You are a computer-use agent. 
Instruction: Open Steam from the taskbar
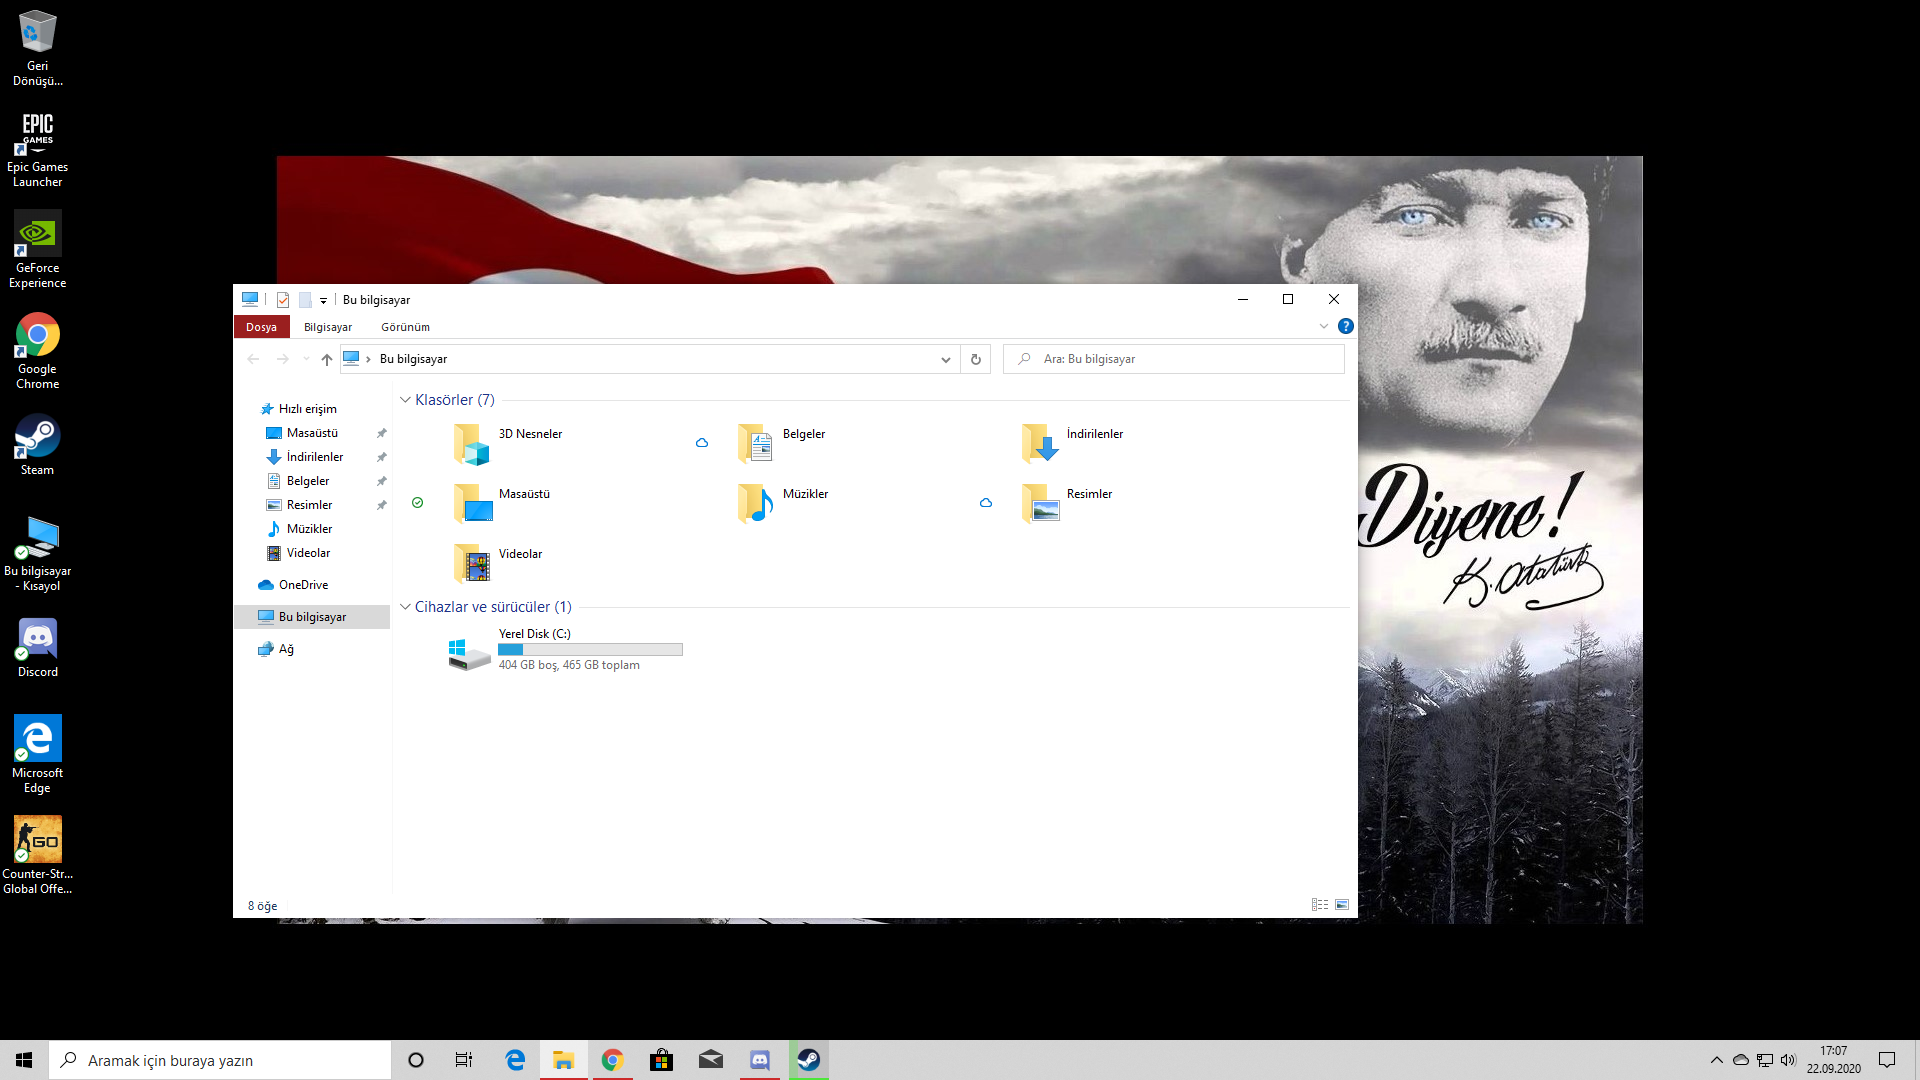[x=808, y=1060]
